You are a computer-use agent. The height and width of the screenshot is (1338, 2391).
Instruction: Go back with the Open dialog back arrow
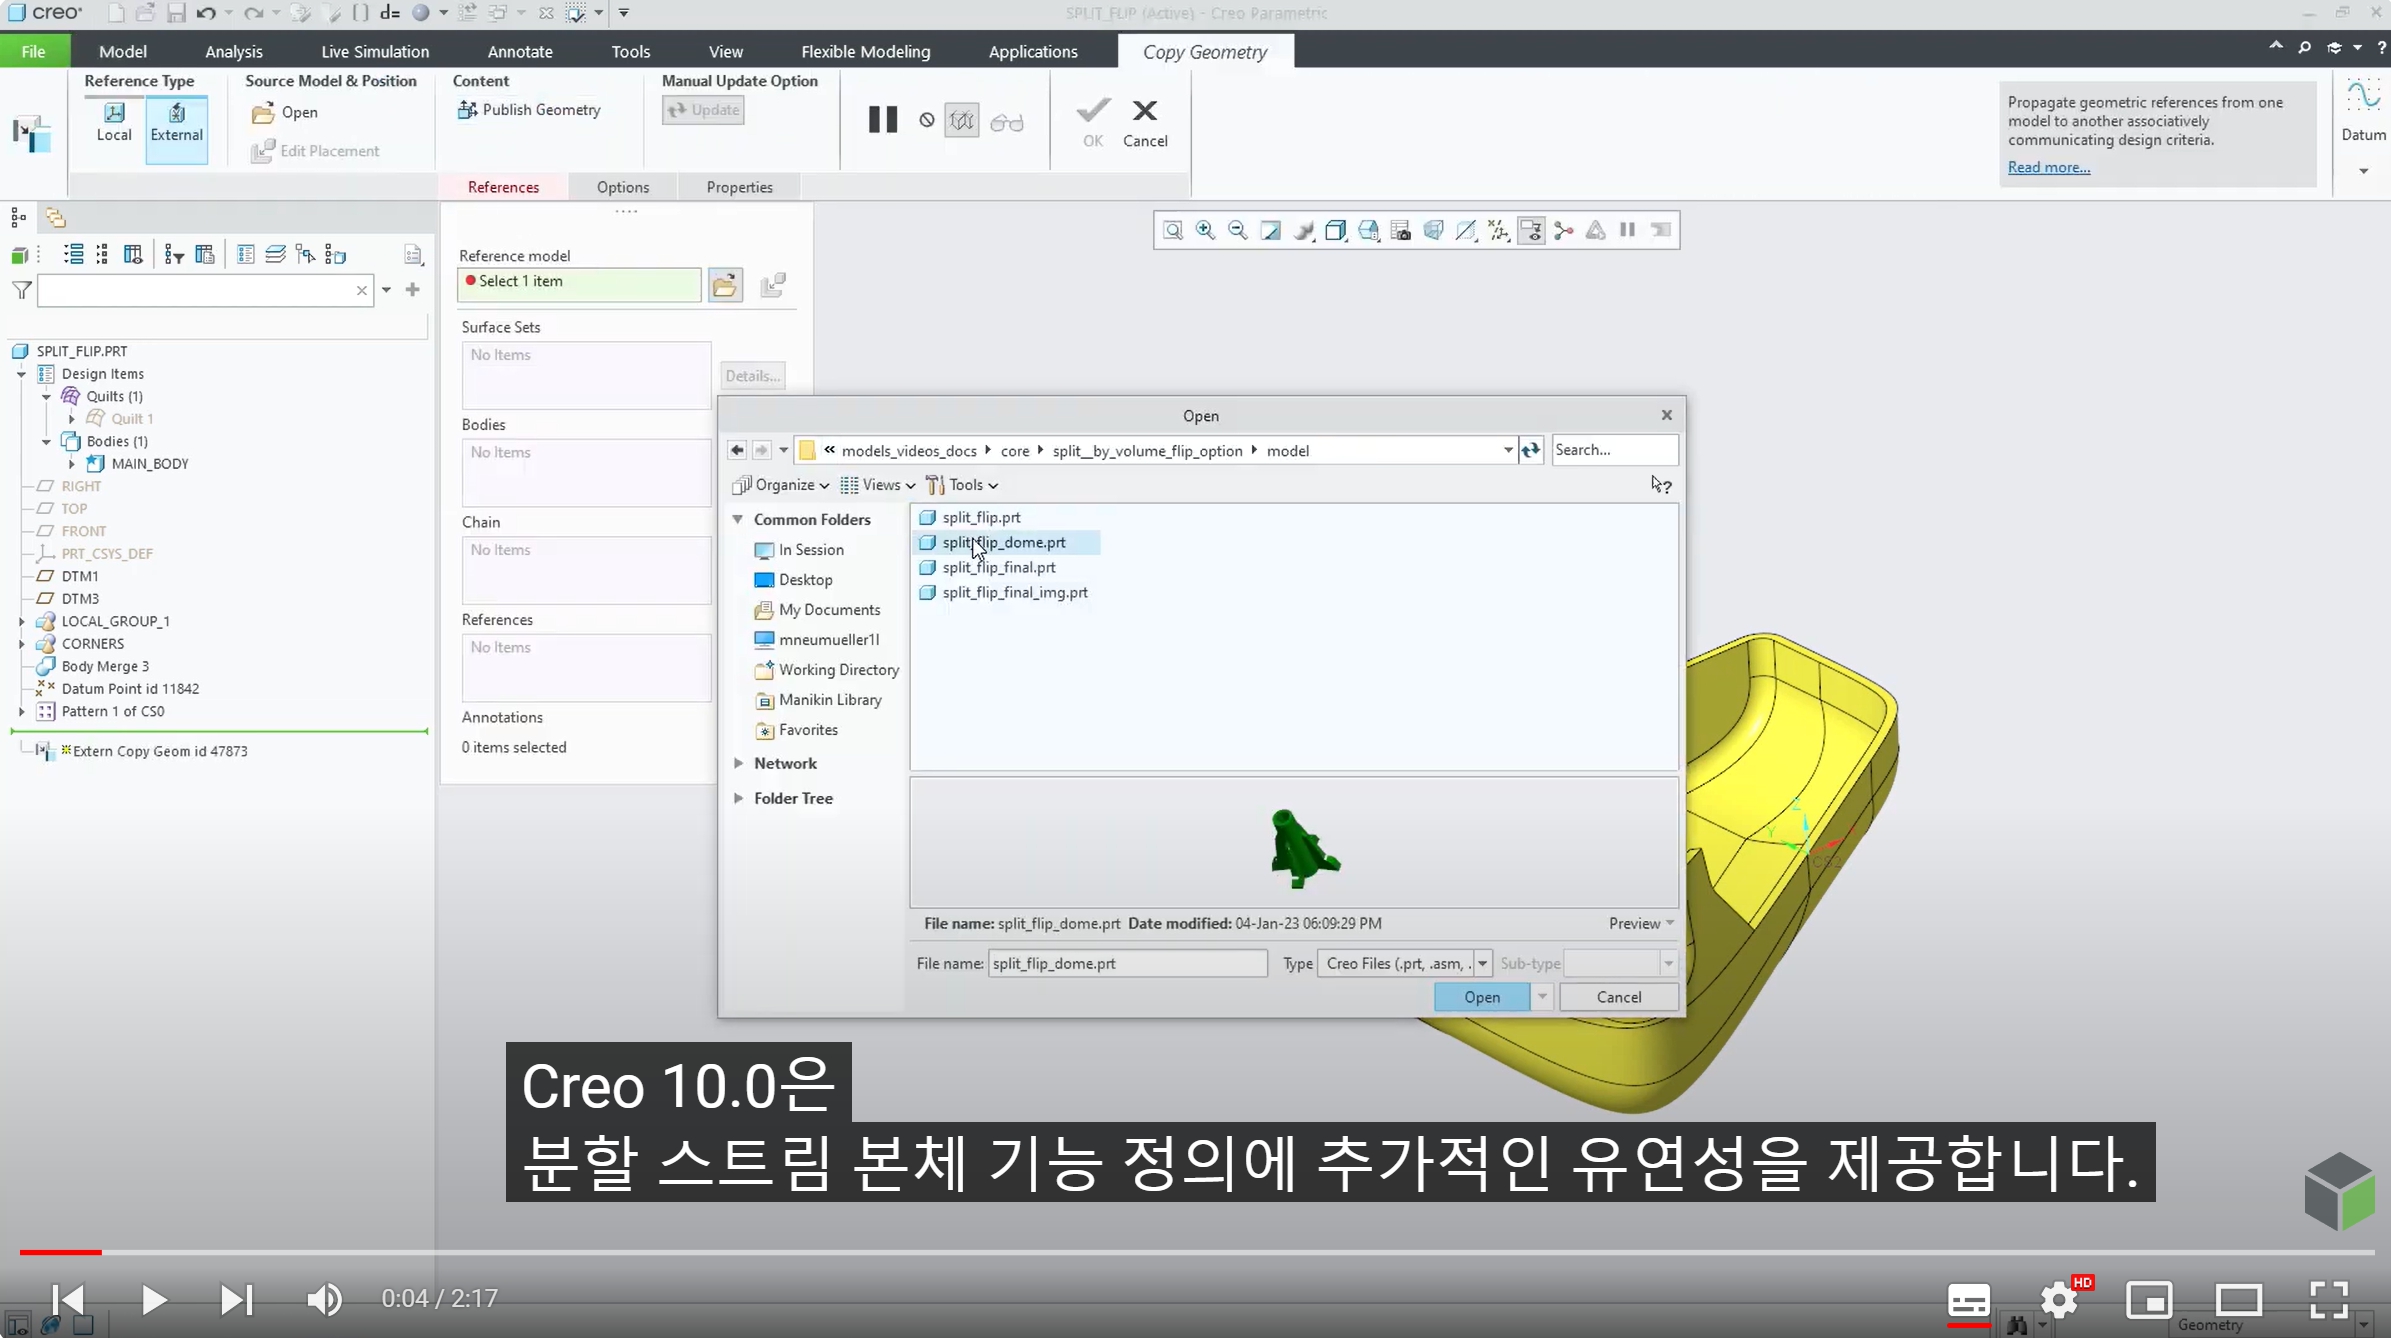(737, 450)
